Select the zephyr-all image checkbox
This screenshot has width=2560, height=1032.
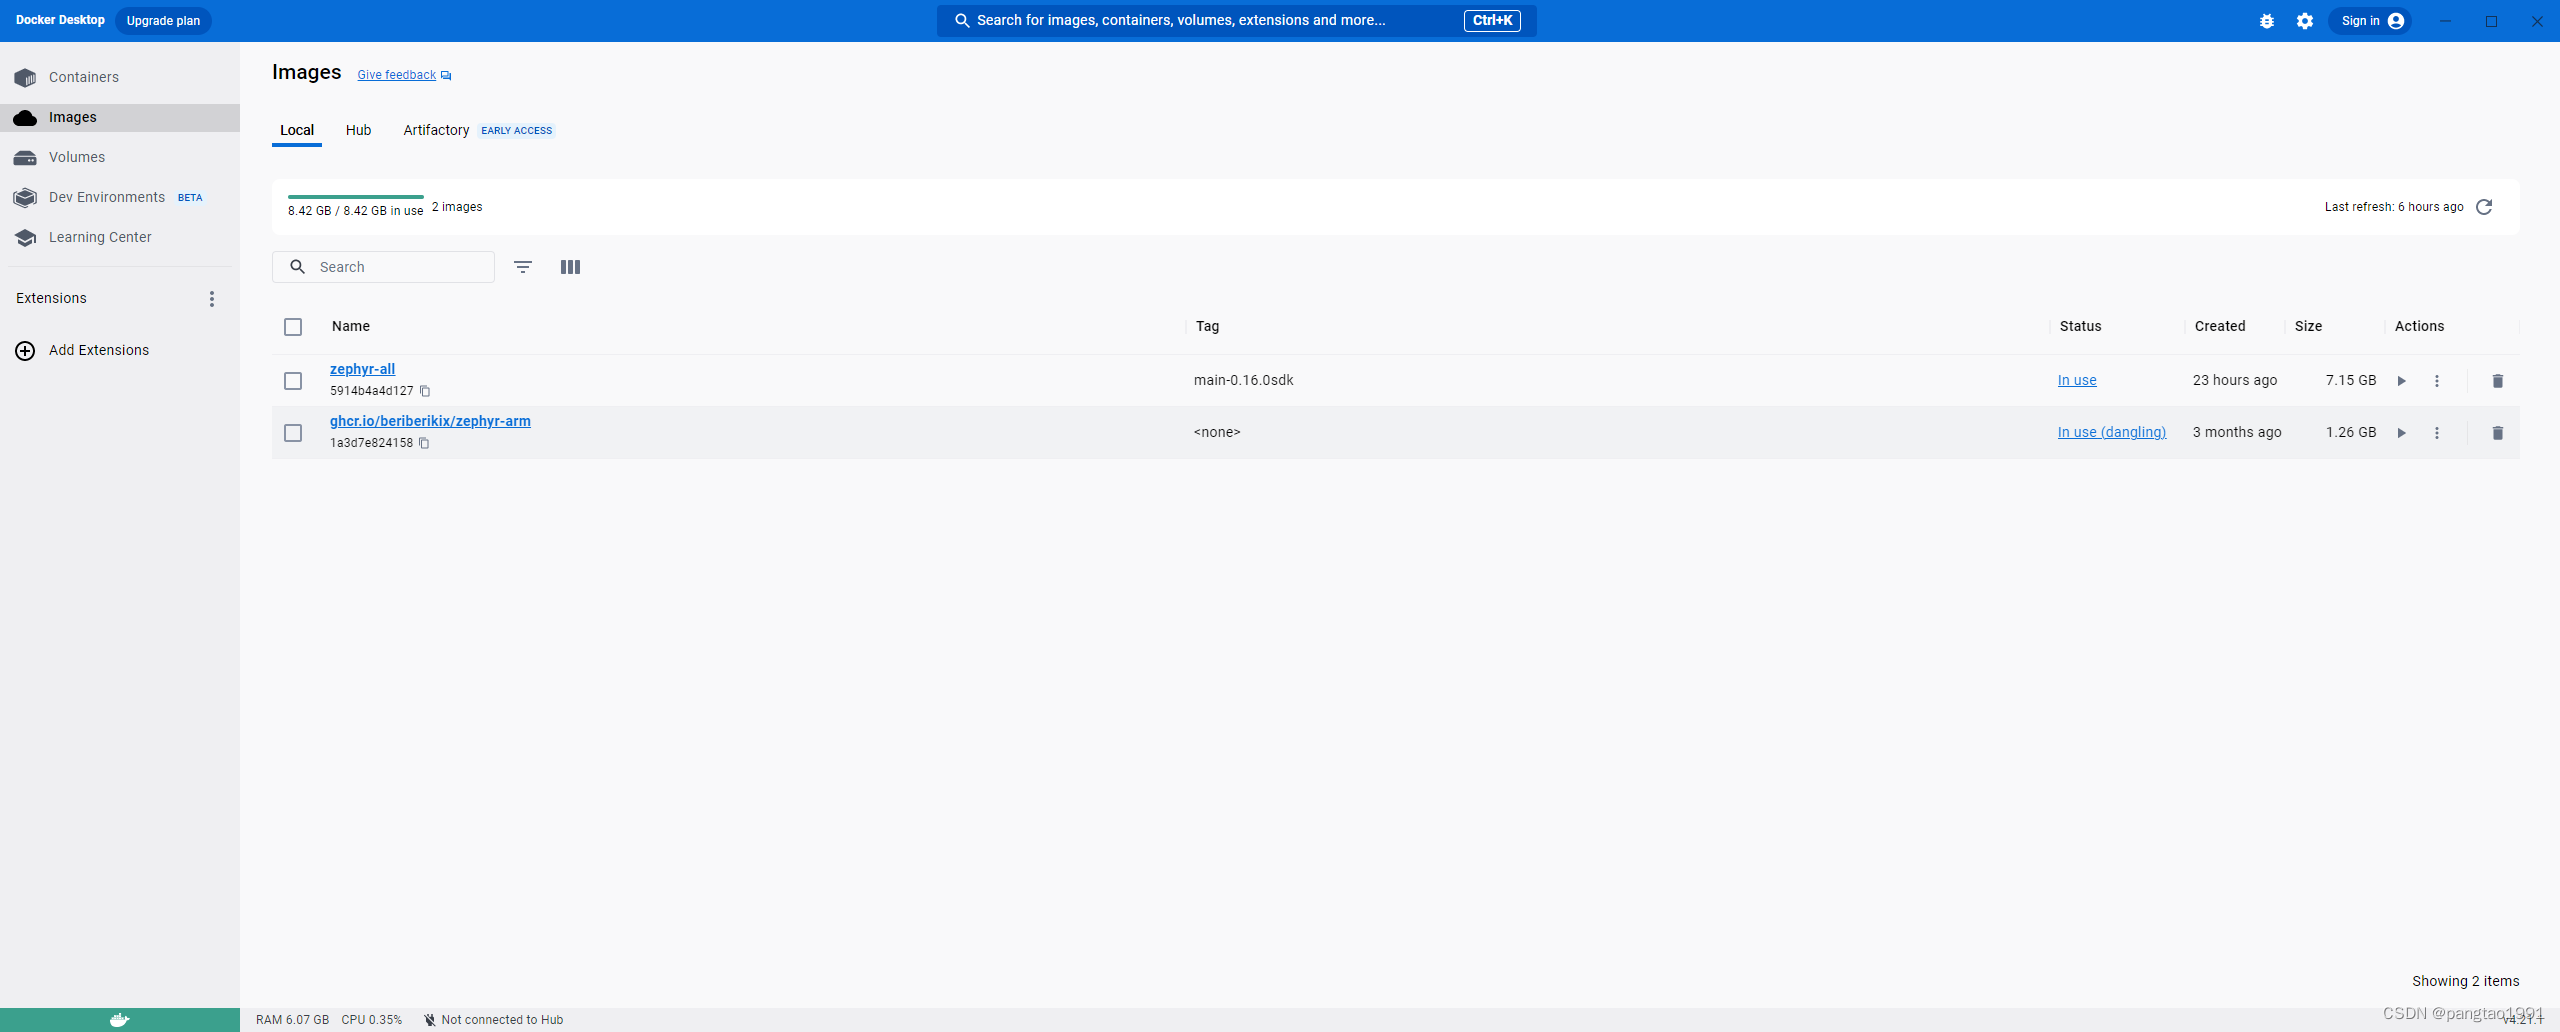[x=293, y=381]
